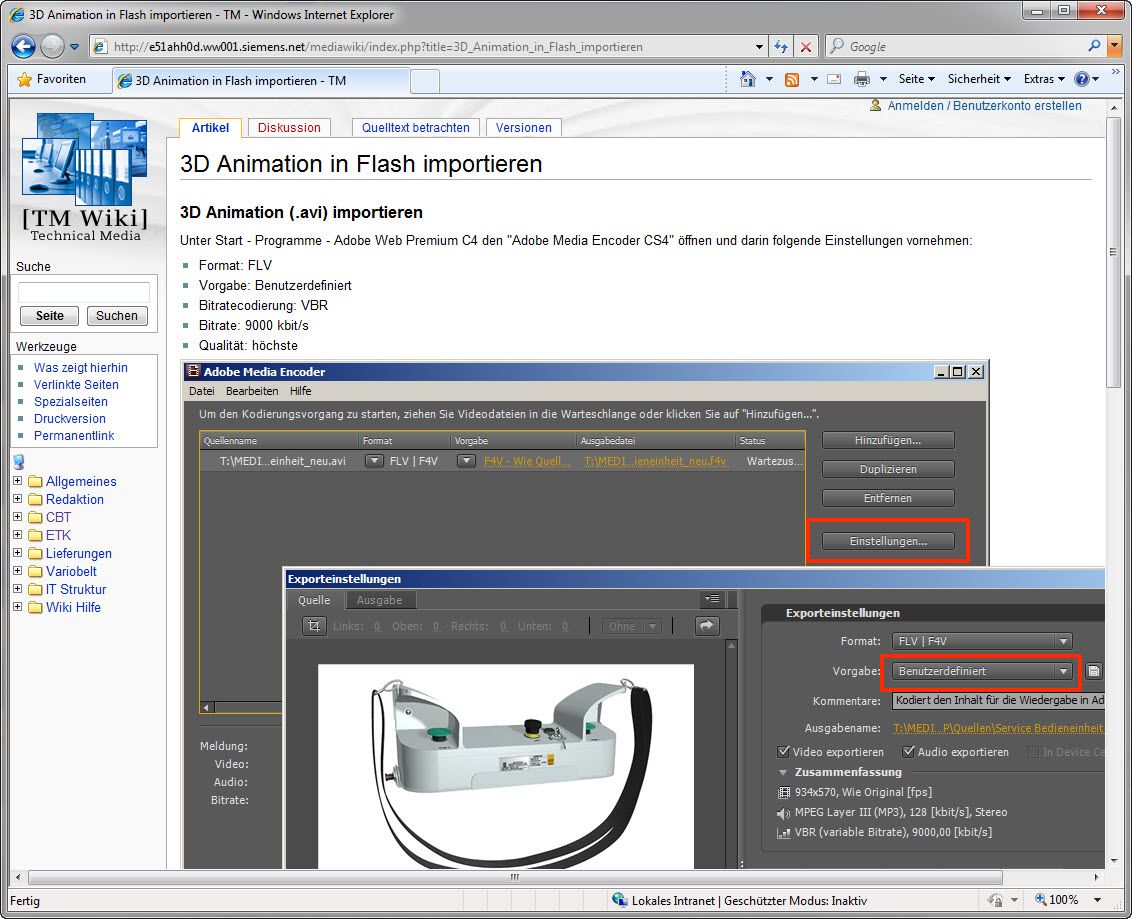Open the Home page icon
This screenshot has width=1132, height=919.
coord(747,79)
